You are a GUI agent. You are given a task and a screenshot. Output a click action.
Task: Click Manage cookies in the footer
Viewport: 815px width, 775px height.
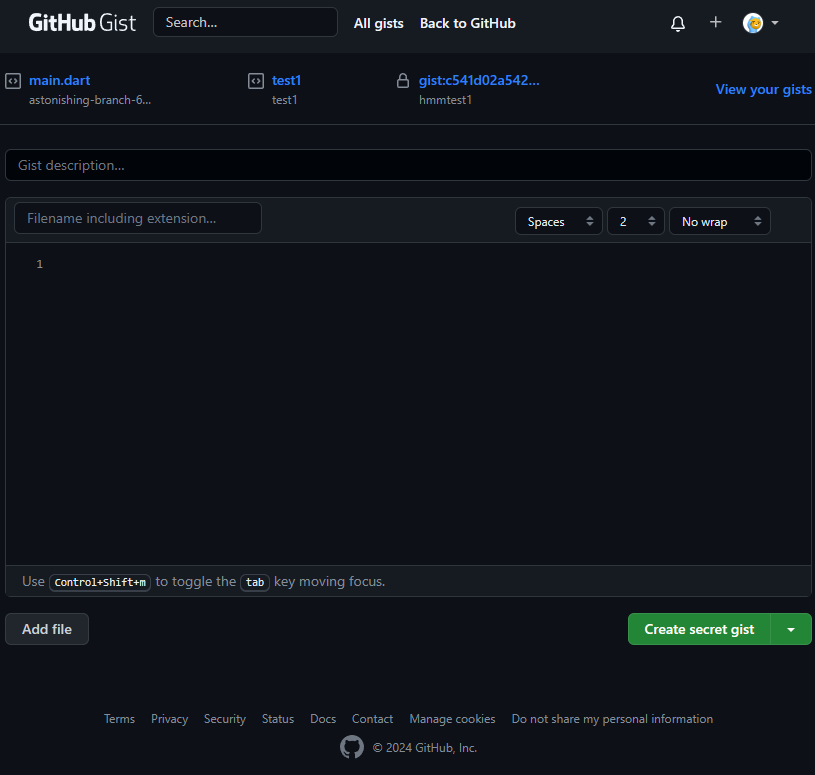tap(452, 719)
